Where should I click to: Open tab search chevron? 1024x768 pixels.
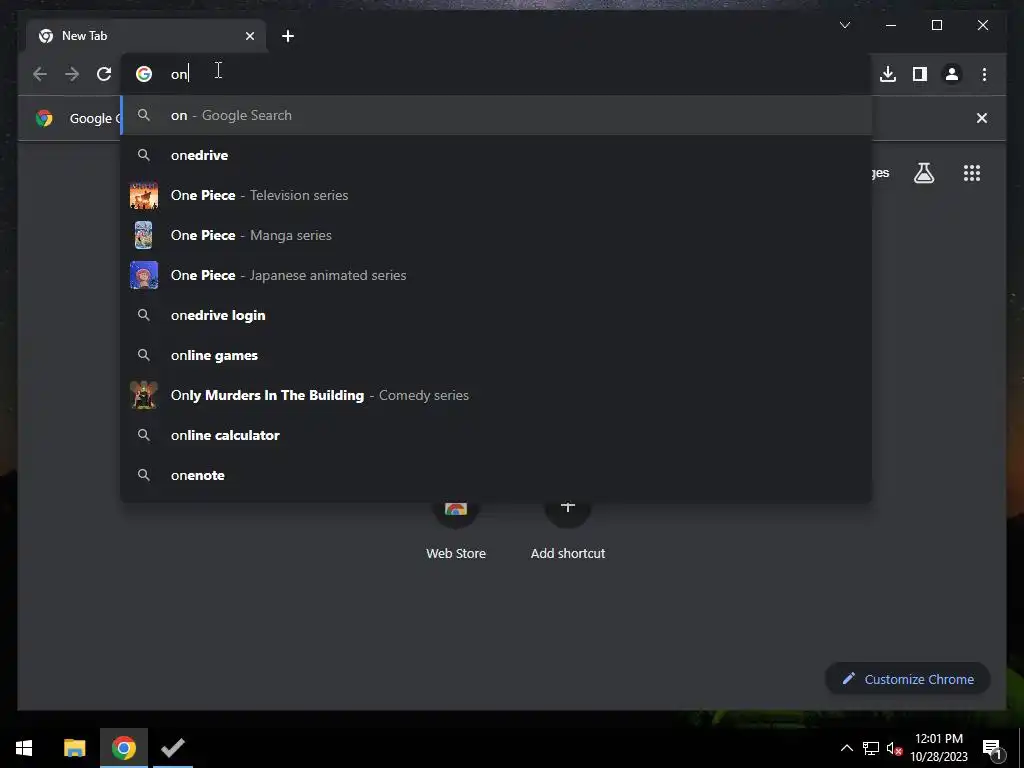tap(844, 25)
